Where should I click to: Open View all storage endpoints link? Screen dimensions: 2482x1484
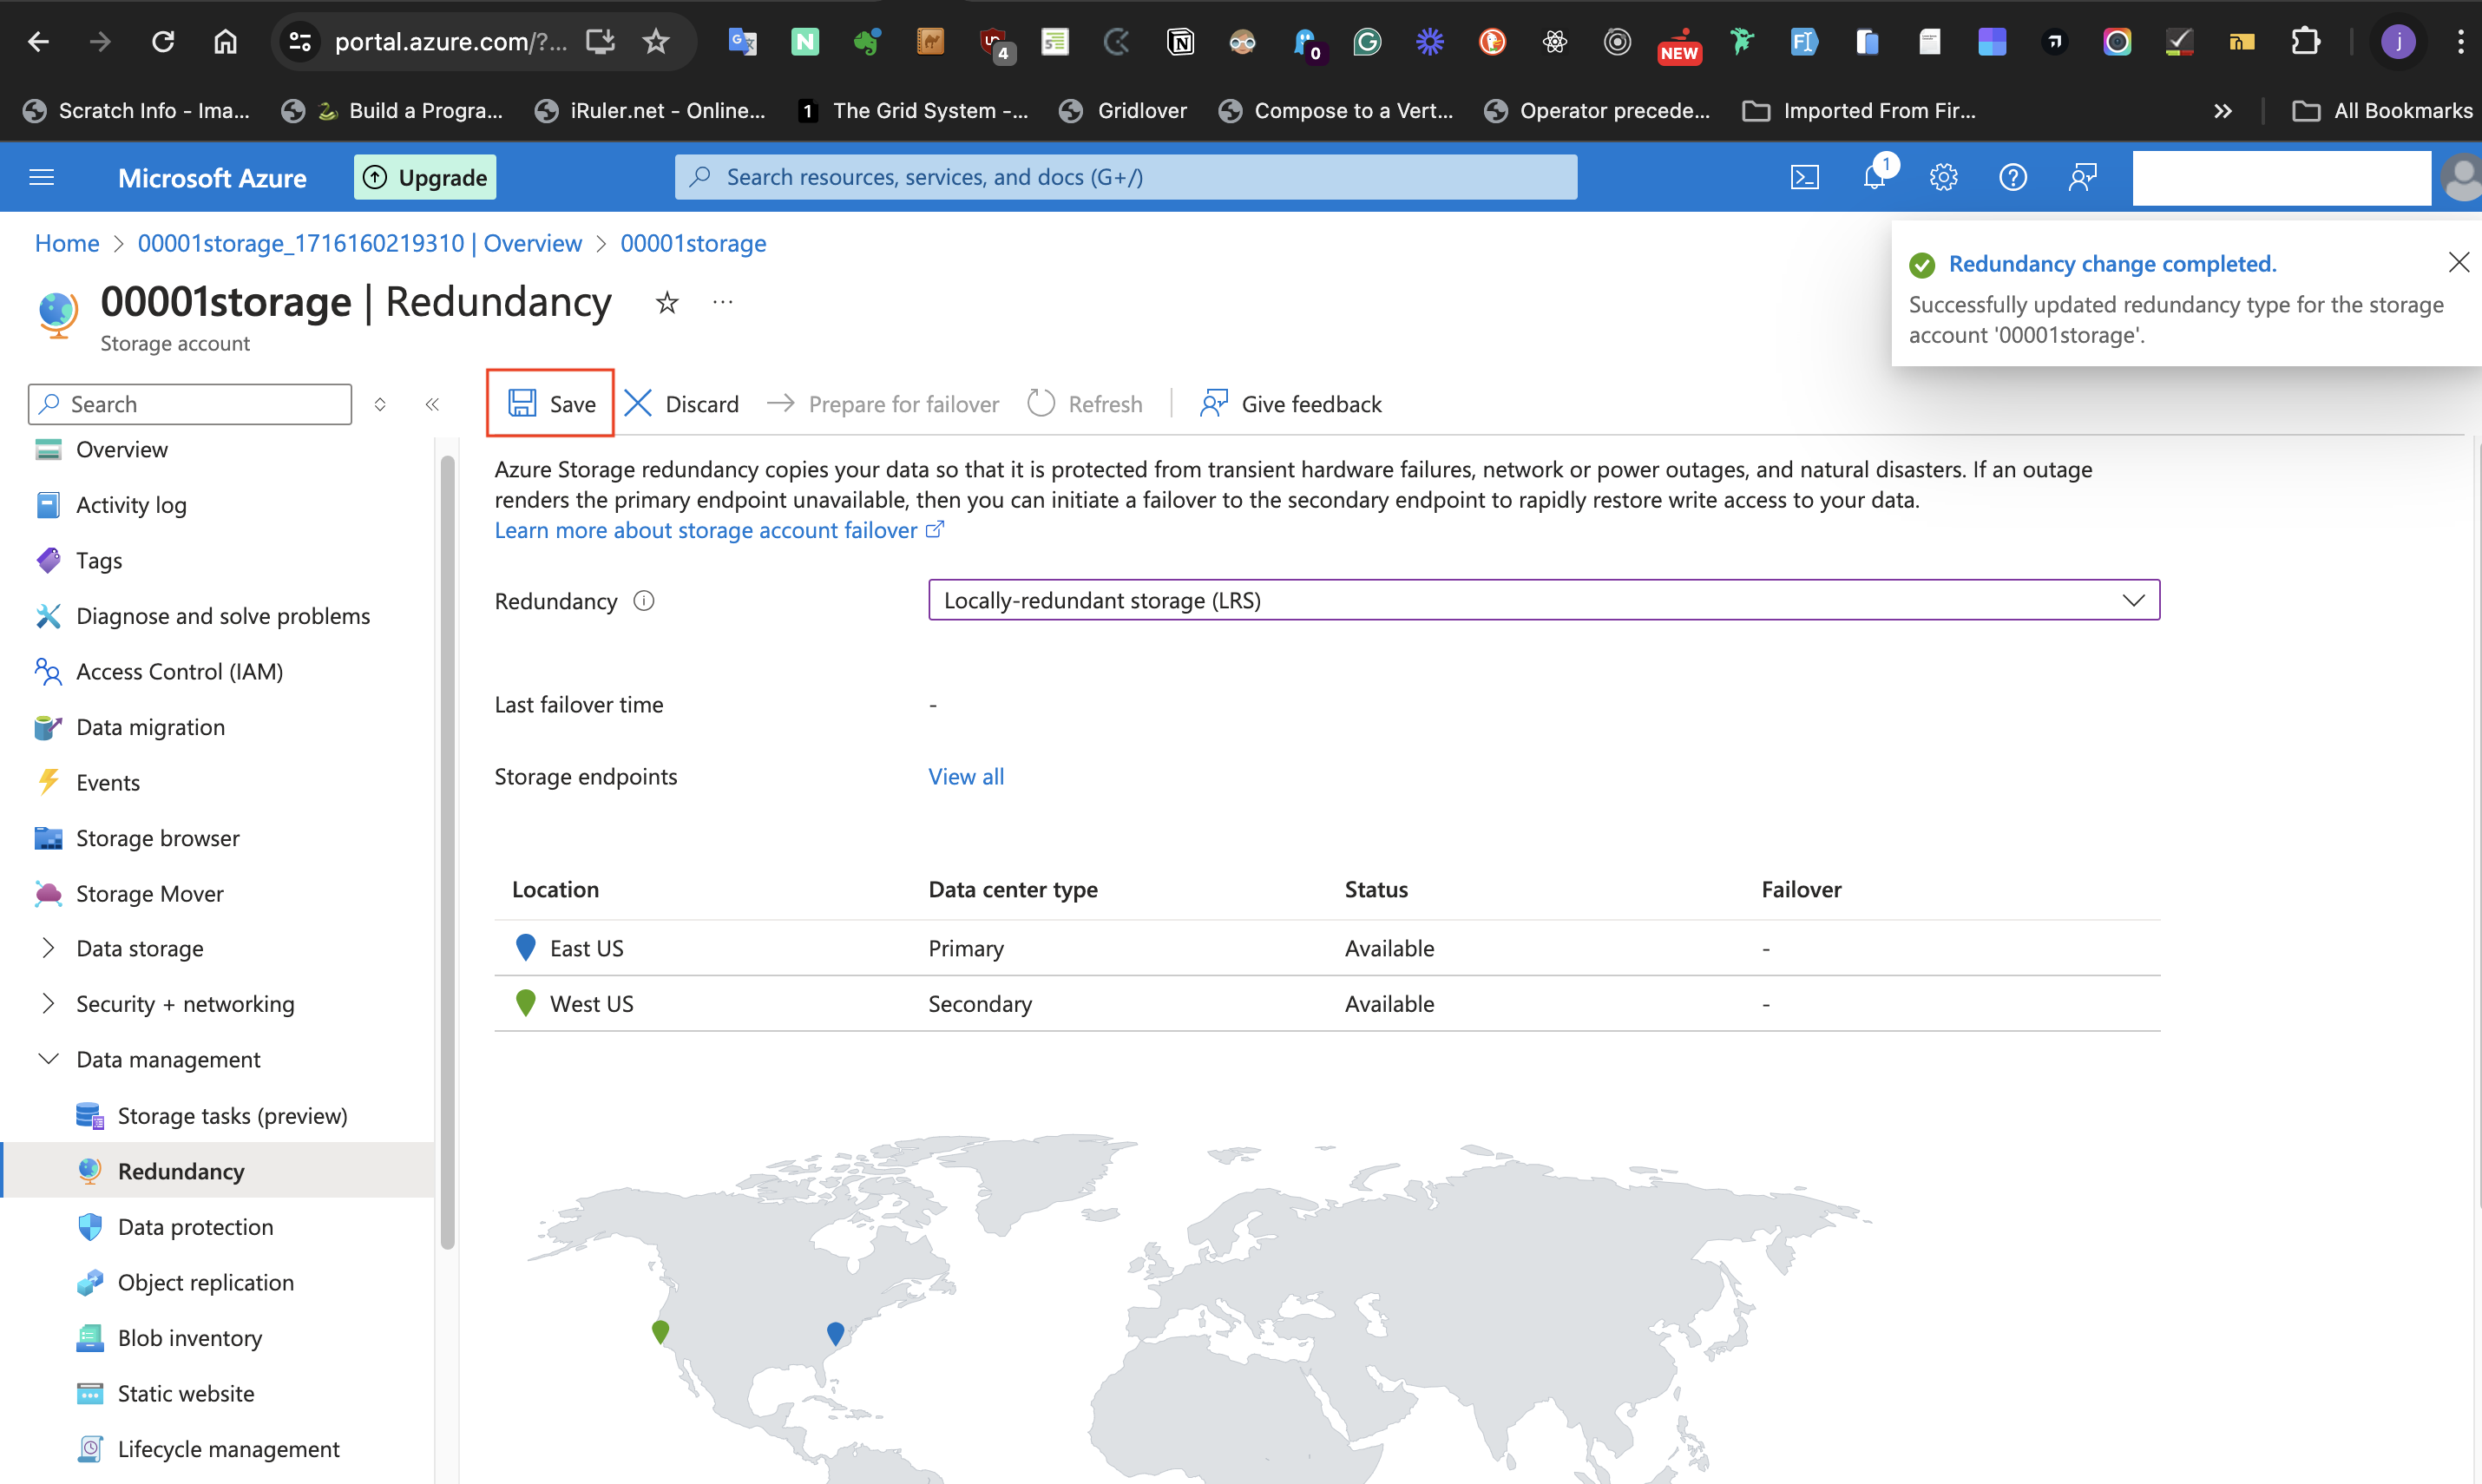965,777
